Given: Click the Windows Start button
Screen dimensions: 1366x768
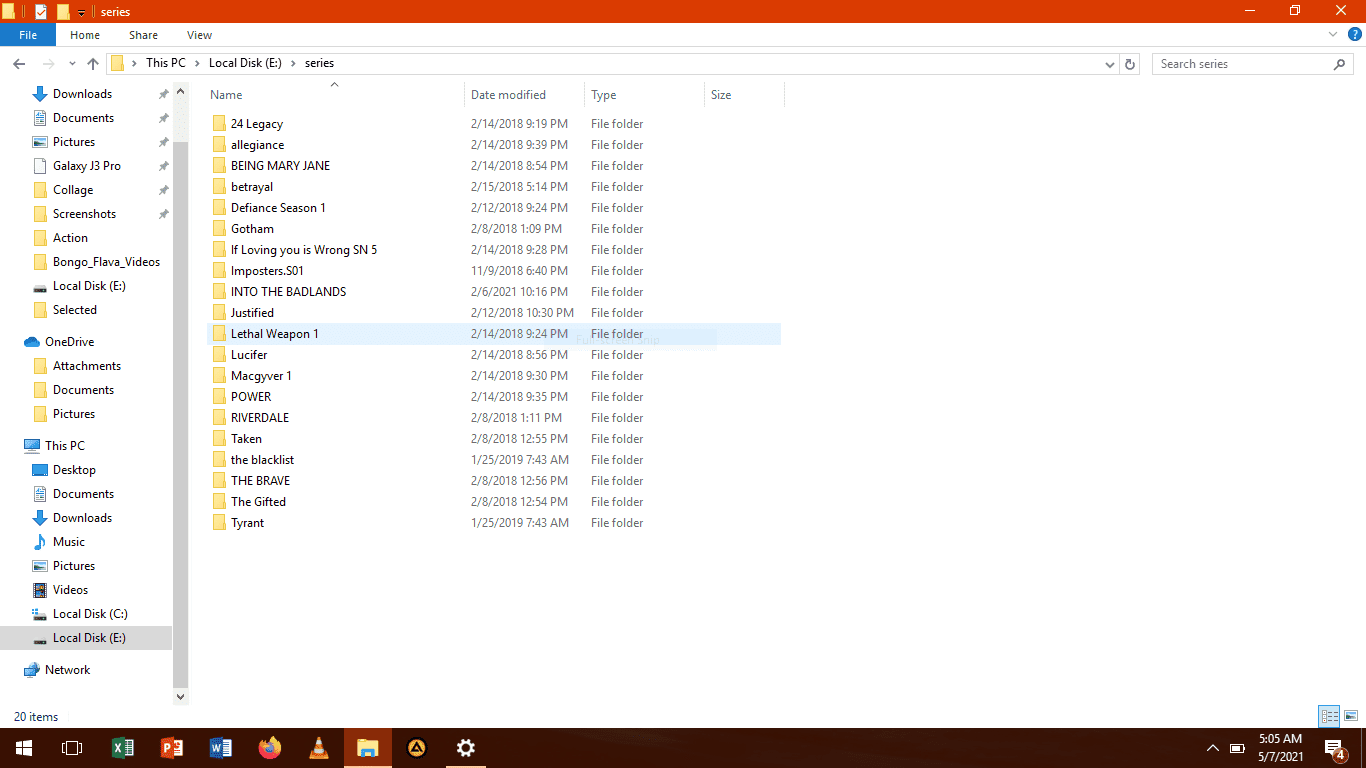Looking at the screenshot, I should click(24, 747).
